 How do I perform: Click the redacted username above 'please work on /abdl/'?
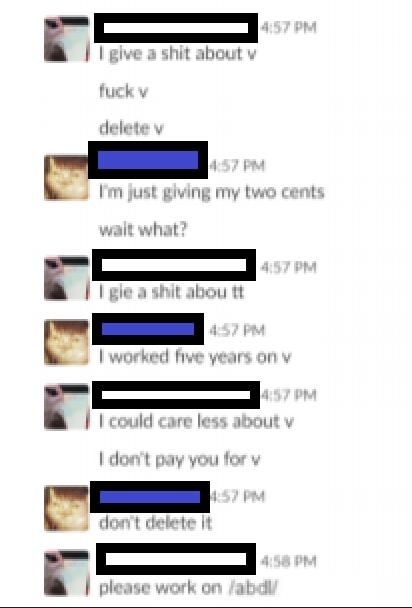click(x=176, y=559)
